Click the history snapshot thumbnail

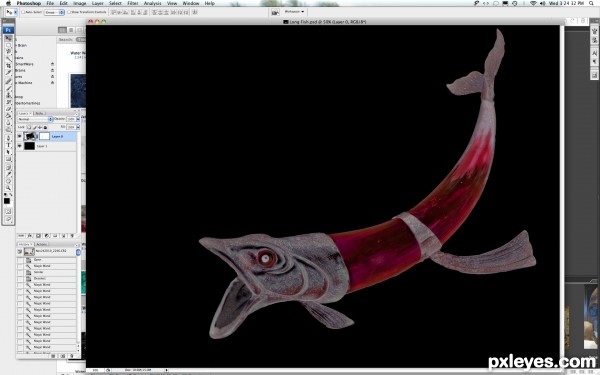click(x=29, y=251)
